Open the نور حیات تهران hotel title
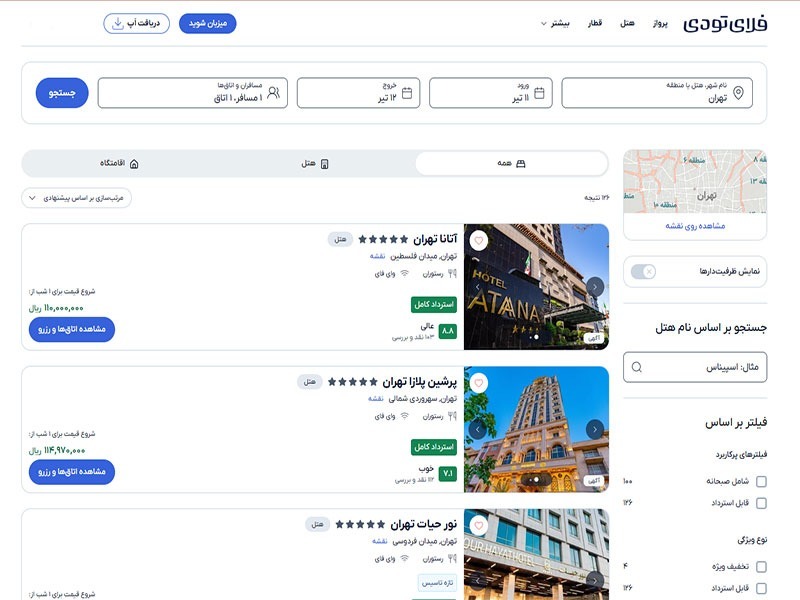The image size is (800, 600). coord(423,524)
